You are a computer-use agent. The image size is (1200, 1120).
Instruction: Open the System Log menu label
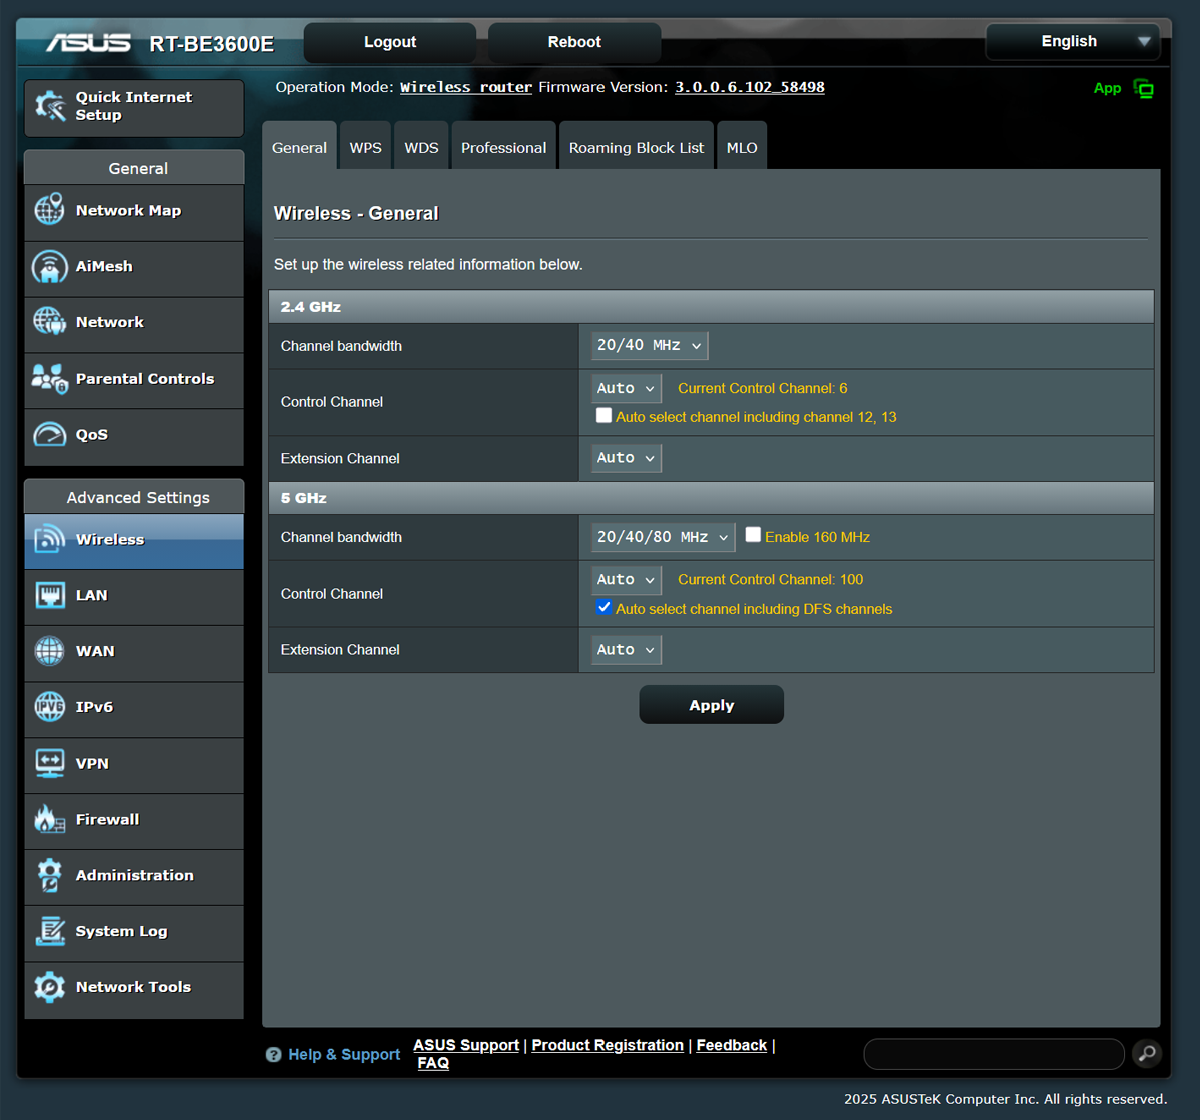tap(121, 931)
